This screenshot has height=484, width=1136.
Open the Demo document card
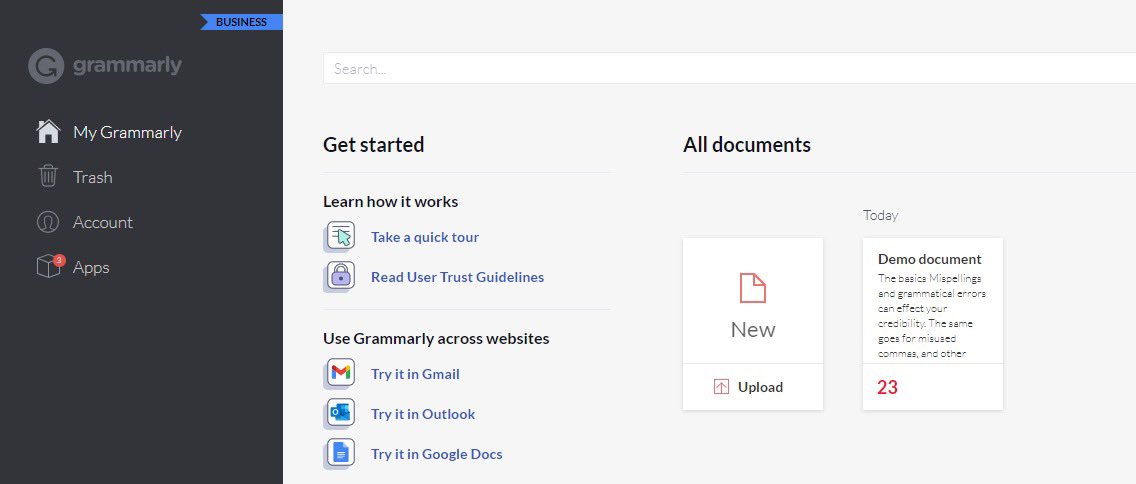click(x=932, y=323)
